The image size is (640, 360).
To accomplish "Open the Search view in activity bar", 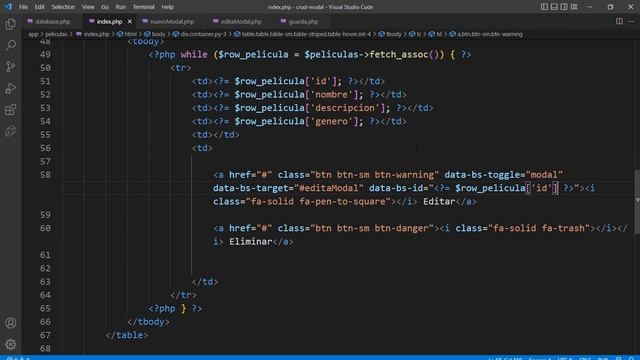I will pyautogui.click(x=11, y=45).
